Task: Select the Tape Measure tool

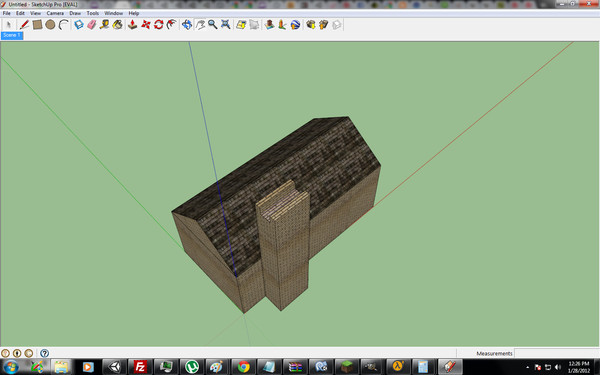Action: (x=104, y=25)
